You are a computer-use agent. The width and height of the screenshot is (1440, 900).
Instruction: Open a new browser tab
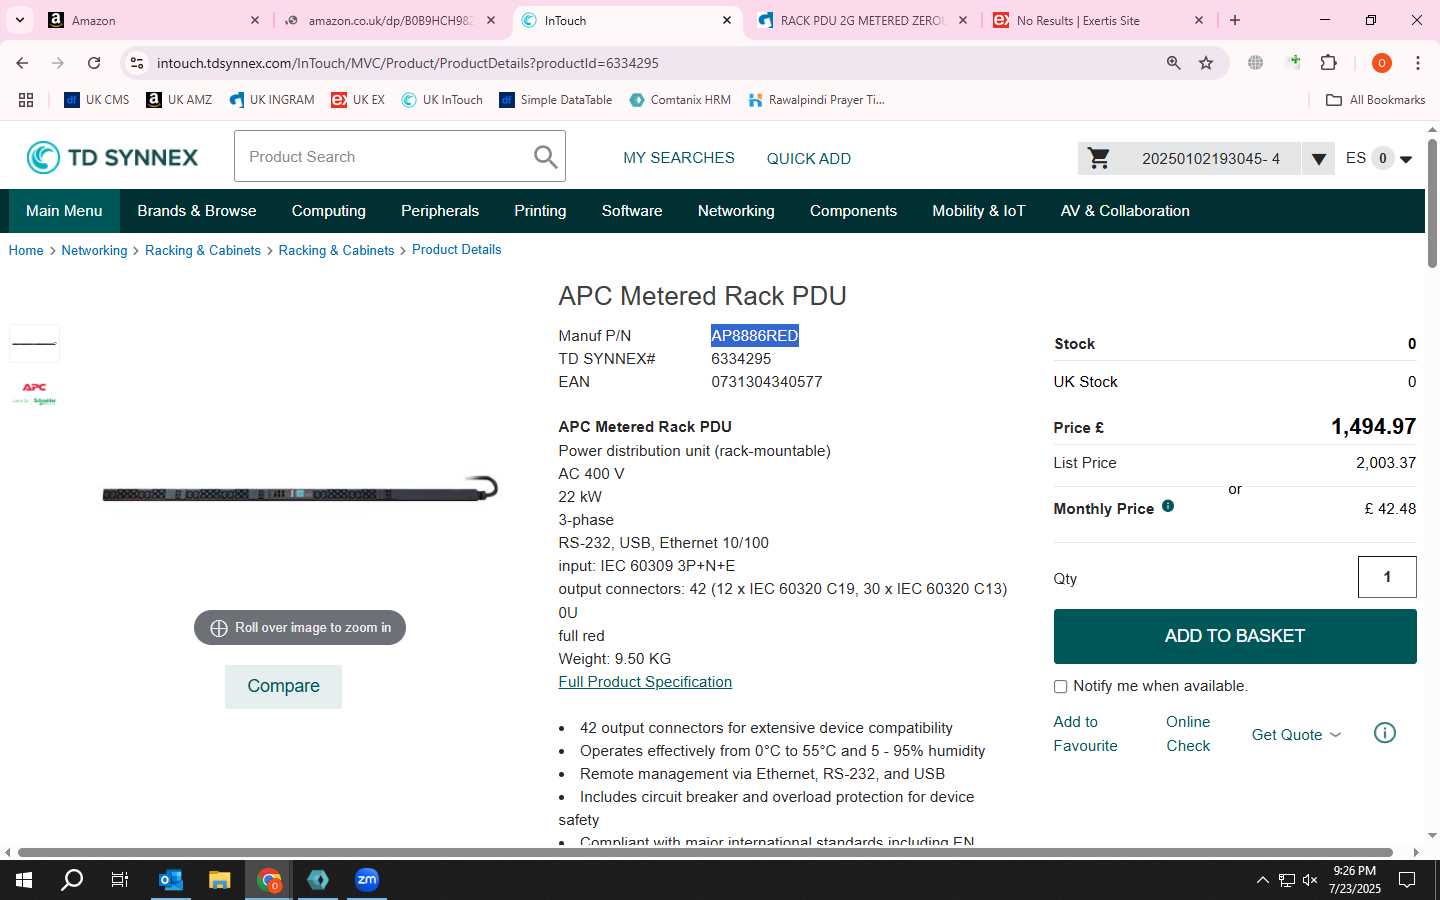1235,20
